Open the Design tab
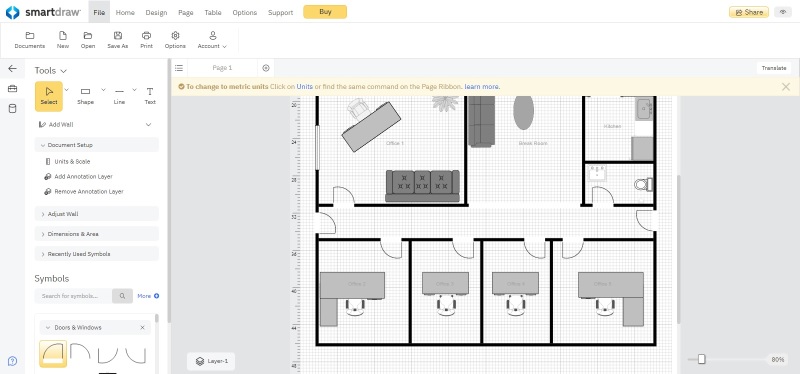This screenshot has width=800, height=374. coord(156,12)
